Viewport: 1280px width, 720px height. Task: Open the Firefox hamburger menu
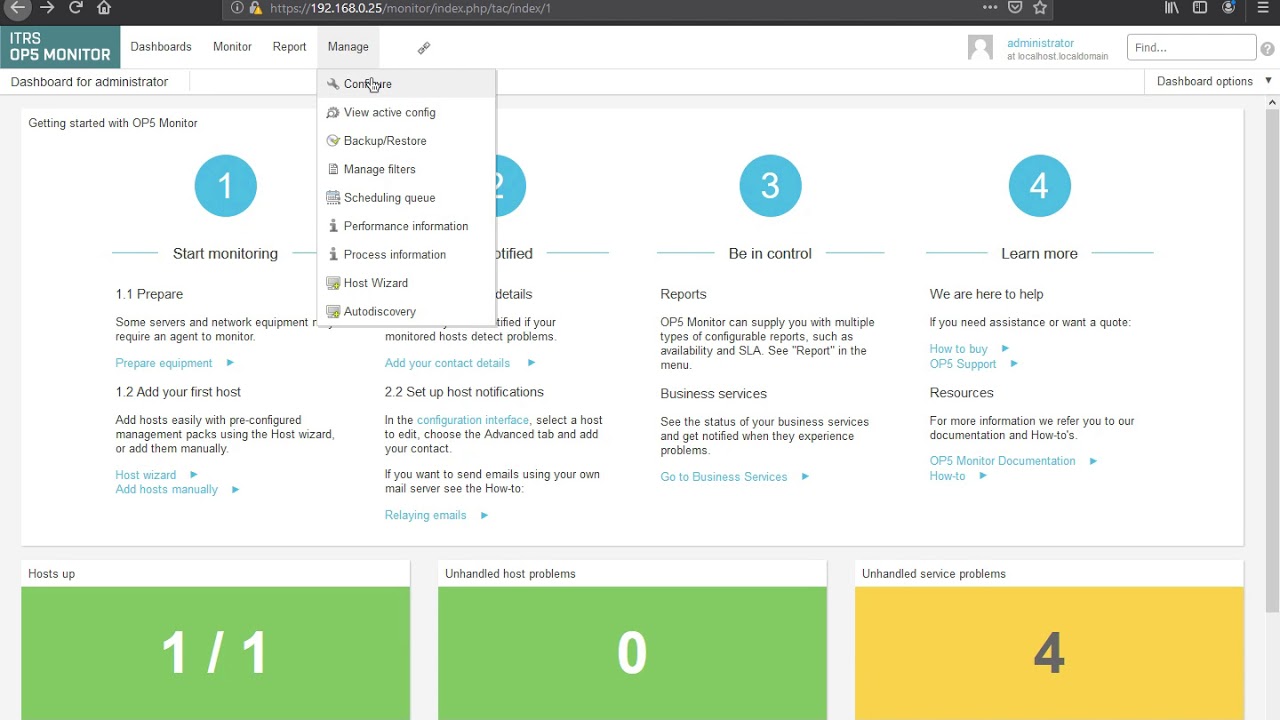[1263, 8]
